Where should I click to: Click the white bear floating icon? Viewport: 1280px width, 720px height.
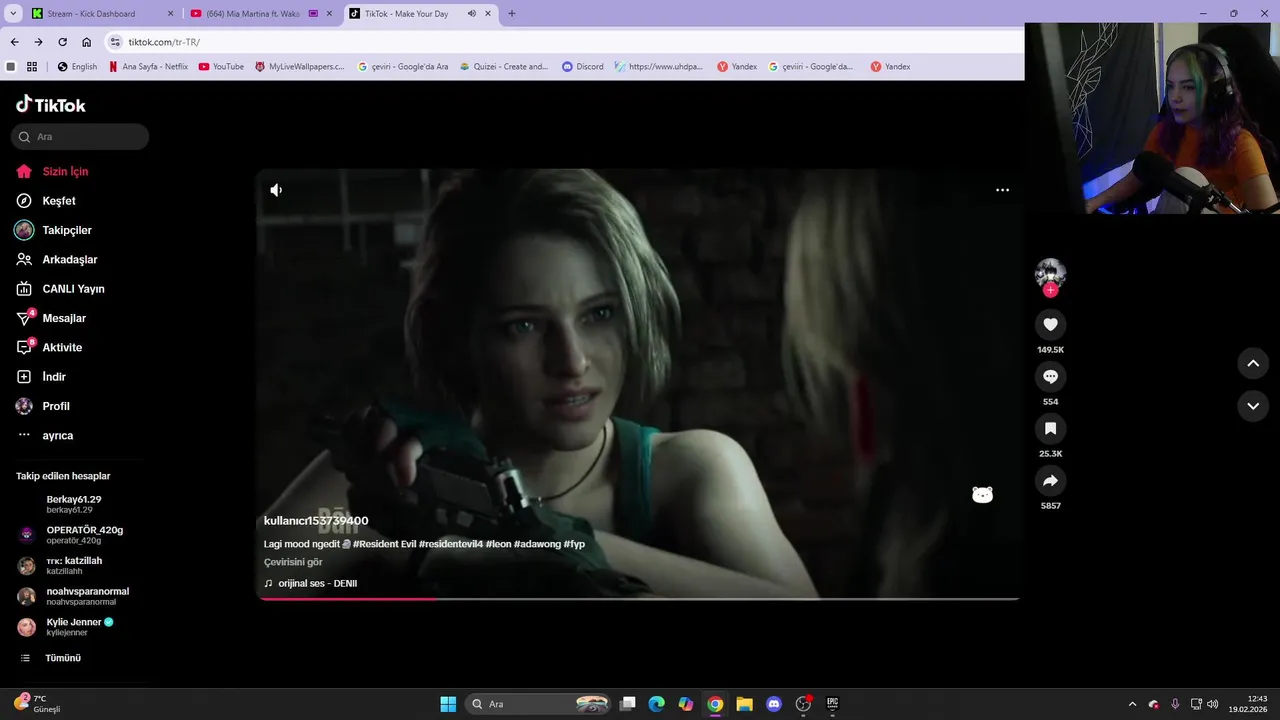(982, 495)
